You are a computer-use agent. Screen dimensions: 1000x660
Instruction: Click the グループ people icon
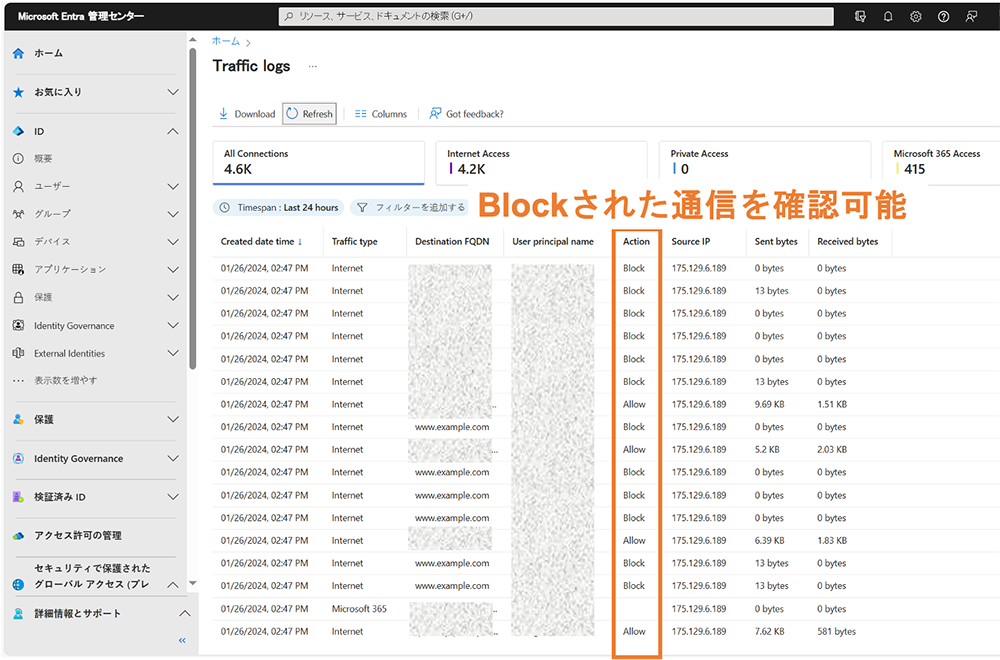(18, 214)
